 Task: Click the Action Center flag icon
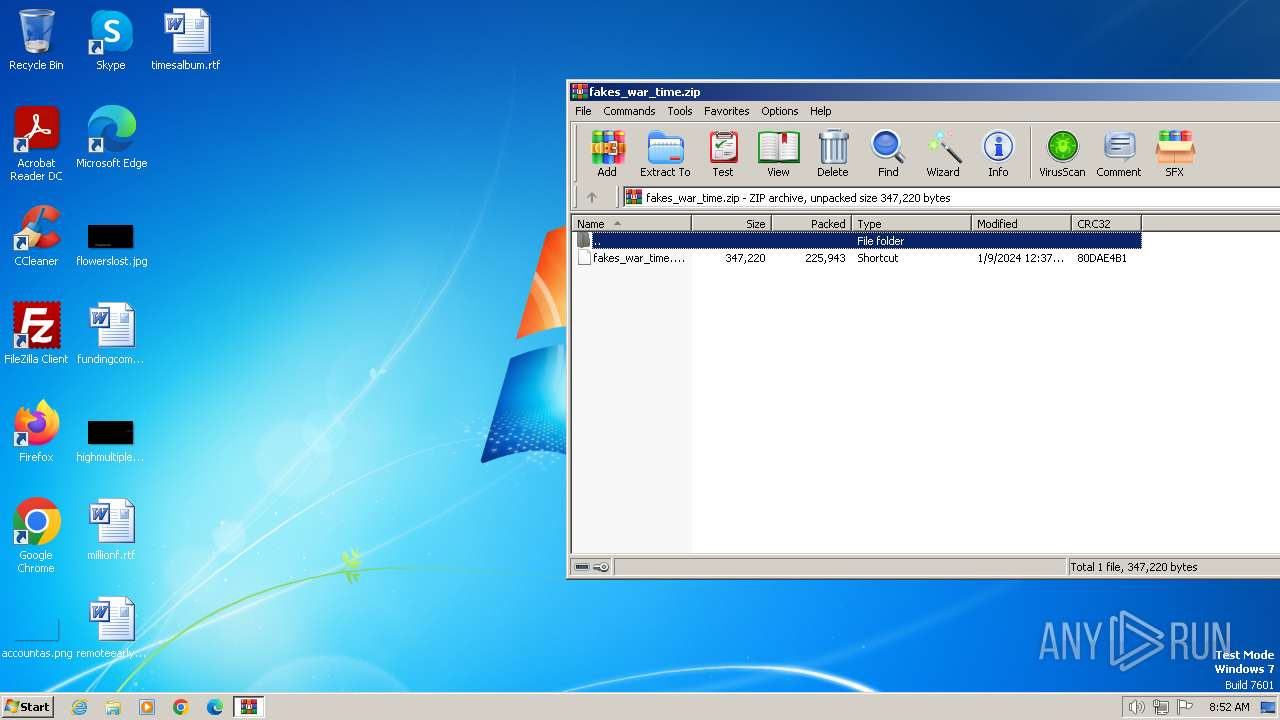click(x=1185, y=707)
